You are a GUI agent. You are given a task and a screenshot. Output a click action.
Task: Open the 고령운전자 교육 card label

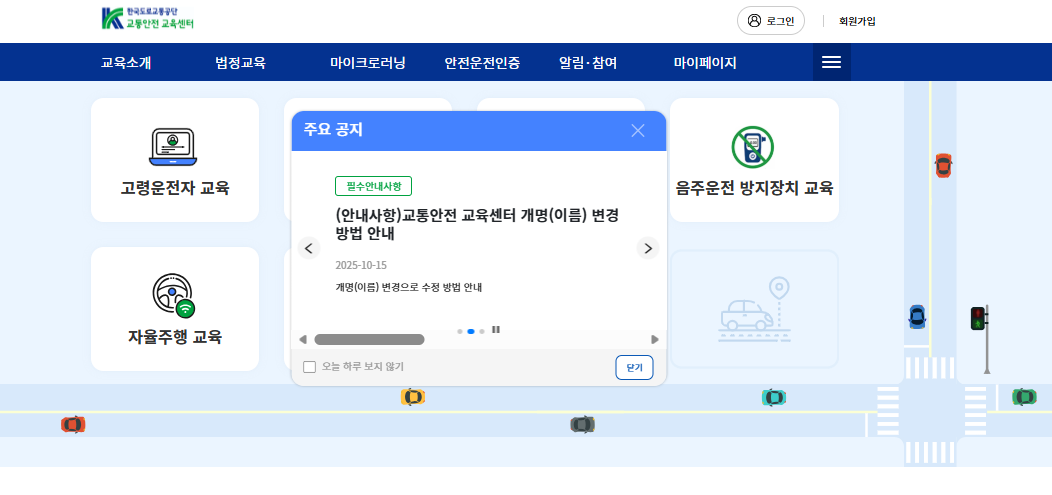coord(175,188)
